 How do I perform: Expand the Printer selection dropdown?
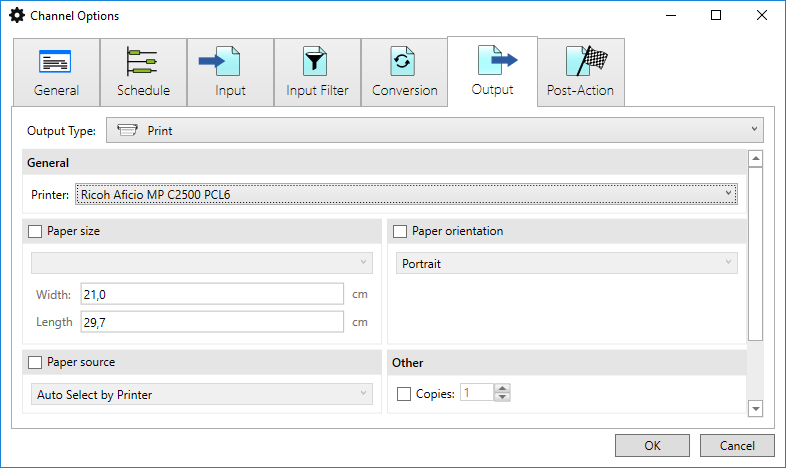[x=406, y=194]
